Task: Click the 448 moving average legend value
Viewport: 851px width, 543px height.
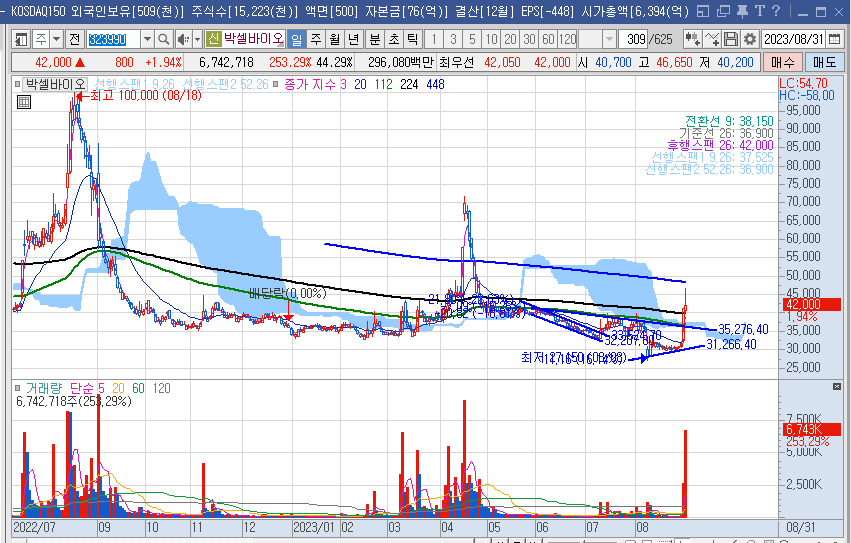Action: click(435, 84)
